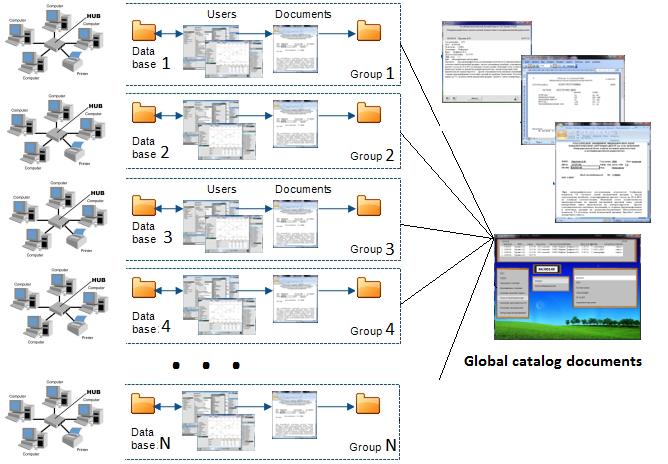Click the Group N folder icon

370,407
